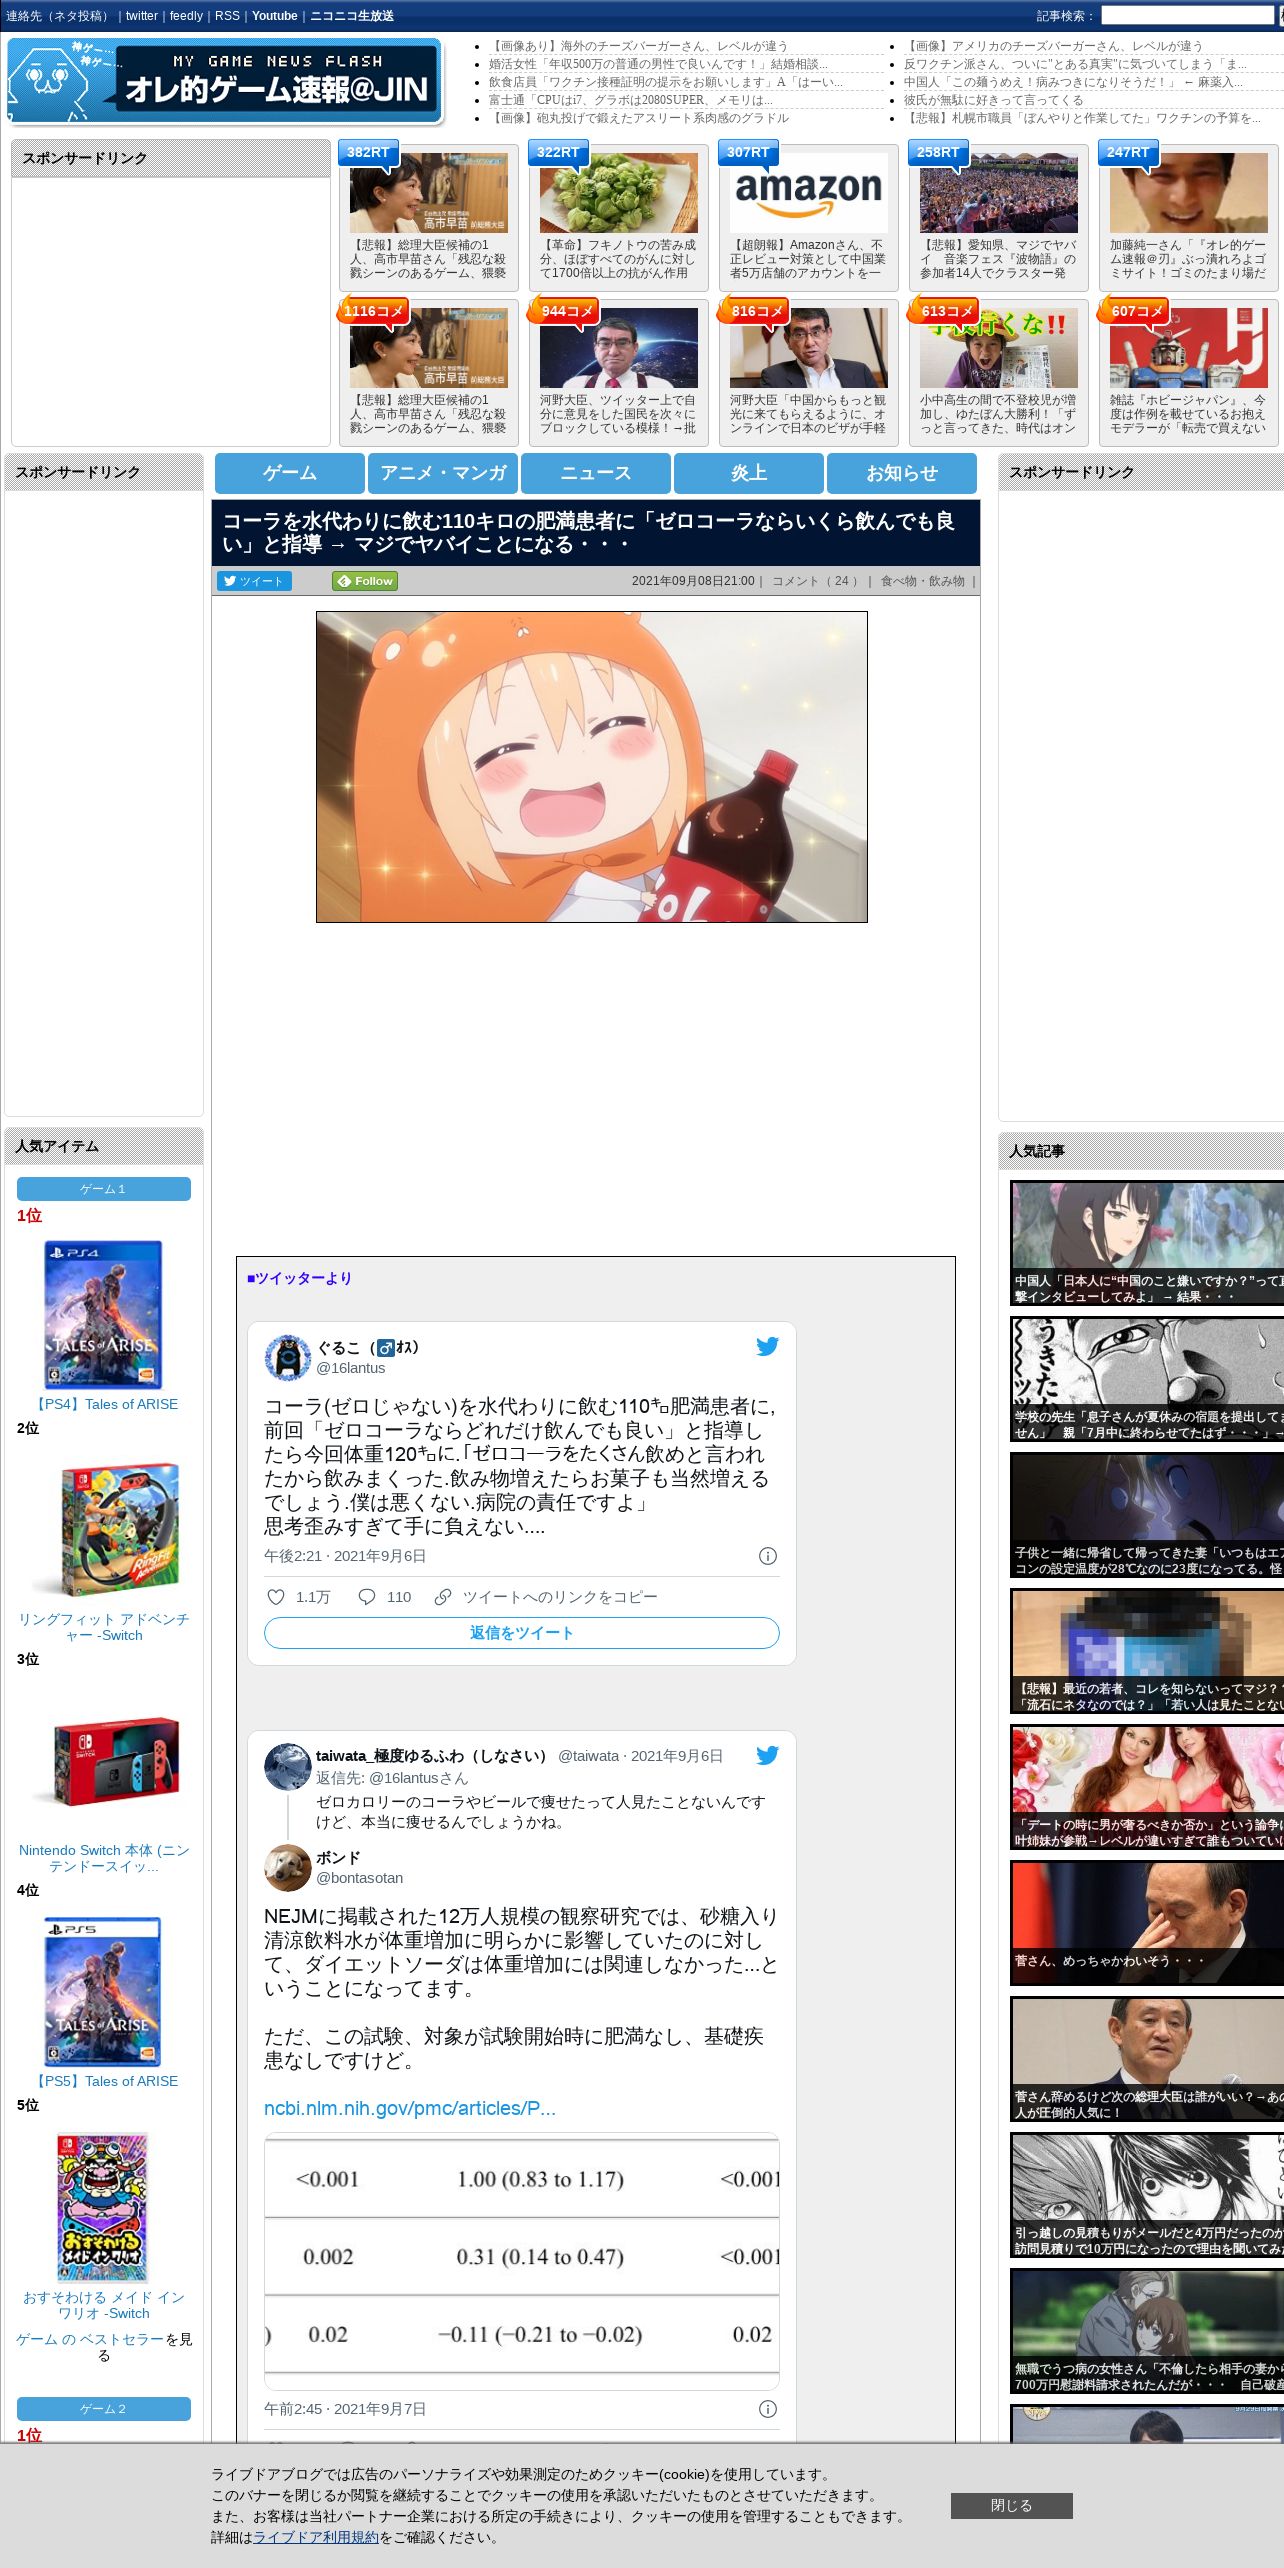Image resolution: width=1284 pixels, height=2568 pixels.
Task: Click the @16lantus handle
Action: [x=350, y=1368]
